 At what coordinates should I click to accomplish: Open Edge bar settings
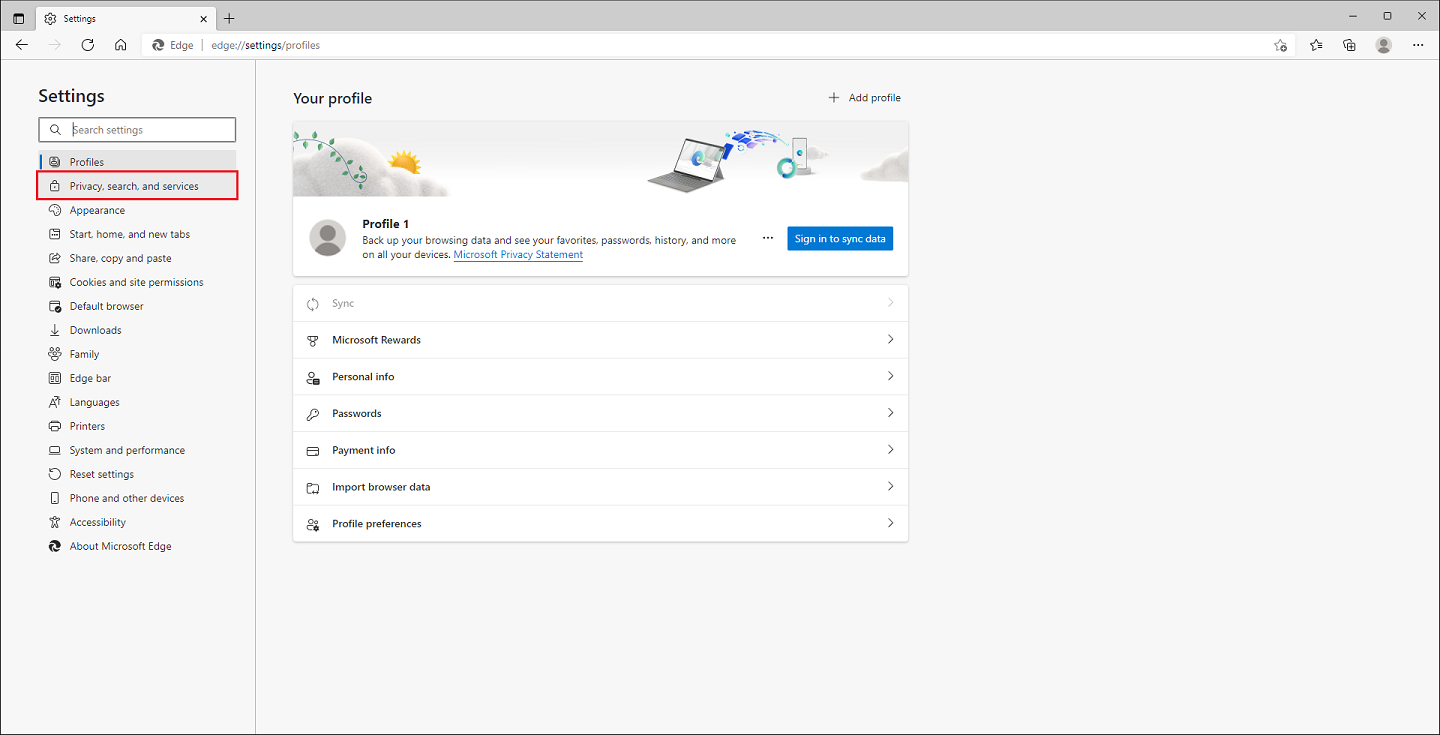pyautogui.click(x=137, y=378)
